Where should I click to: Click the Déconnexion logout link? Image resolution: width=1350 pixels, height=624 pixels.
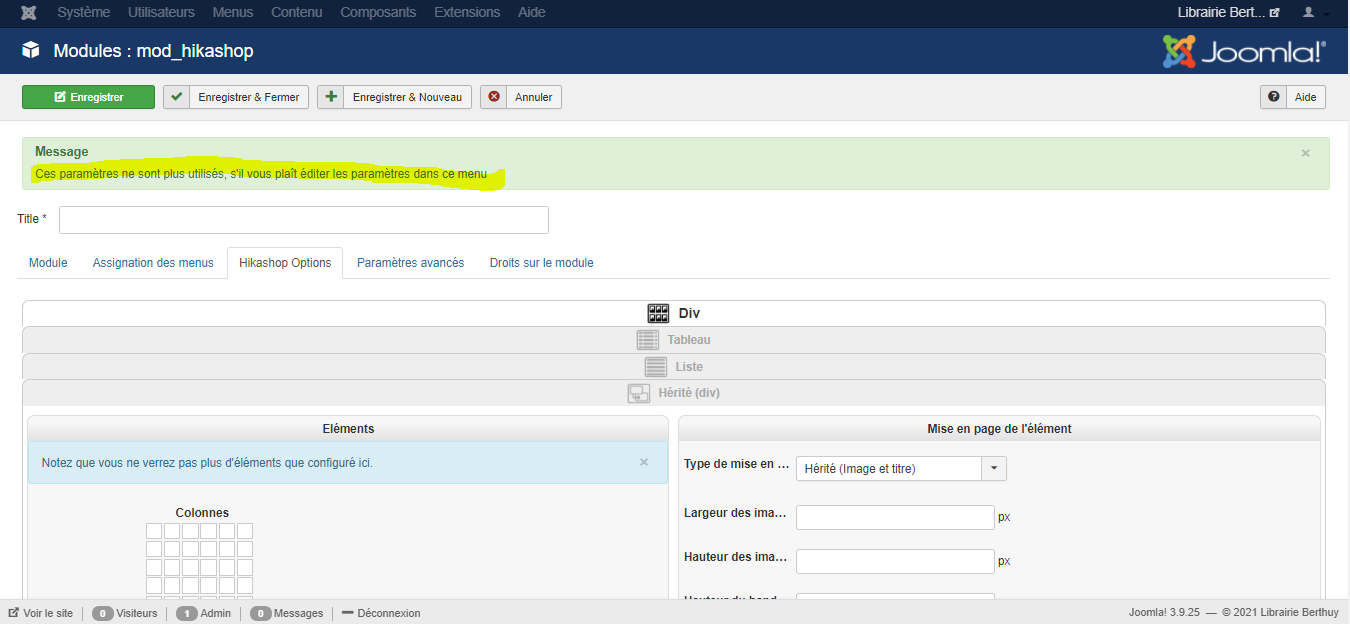[x=381, y=613]
